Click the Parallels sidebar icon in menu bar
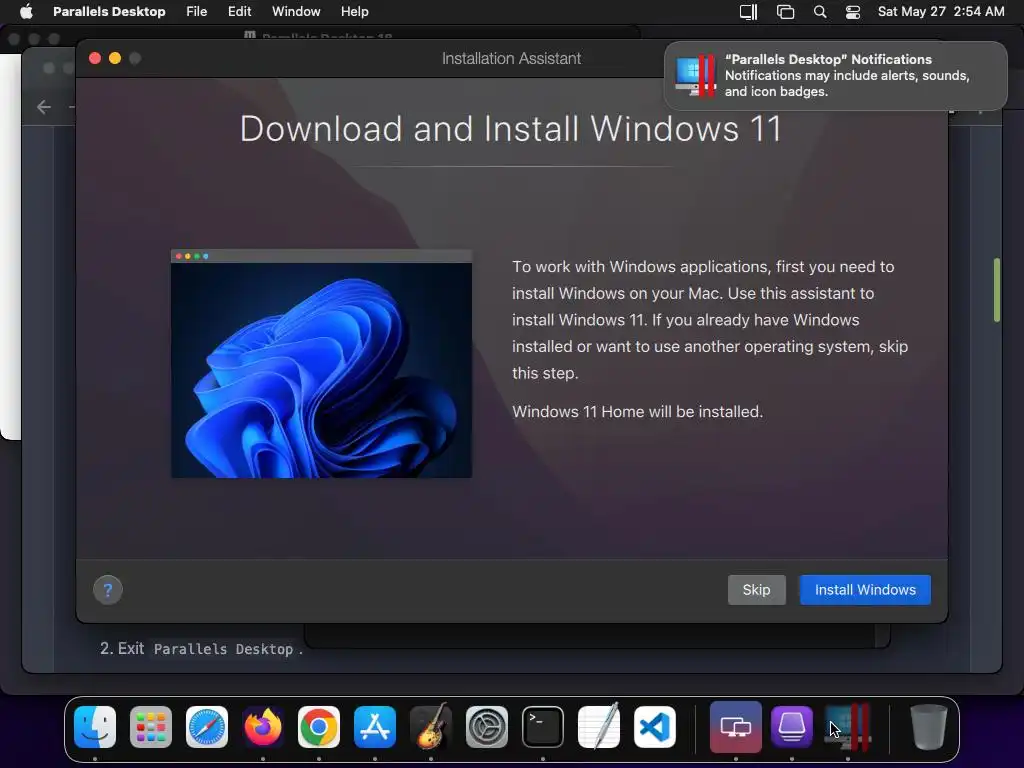The height and width of the screenshot is (768, 1024). 748,12
